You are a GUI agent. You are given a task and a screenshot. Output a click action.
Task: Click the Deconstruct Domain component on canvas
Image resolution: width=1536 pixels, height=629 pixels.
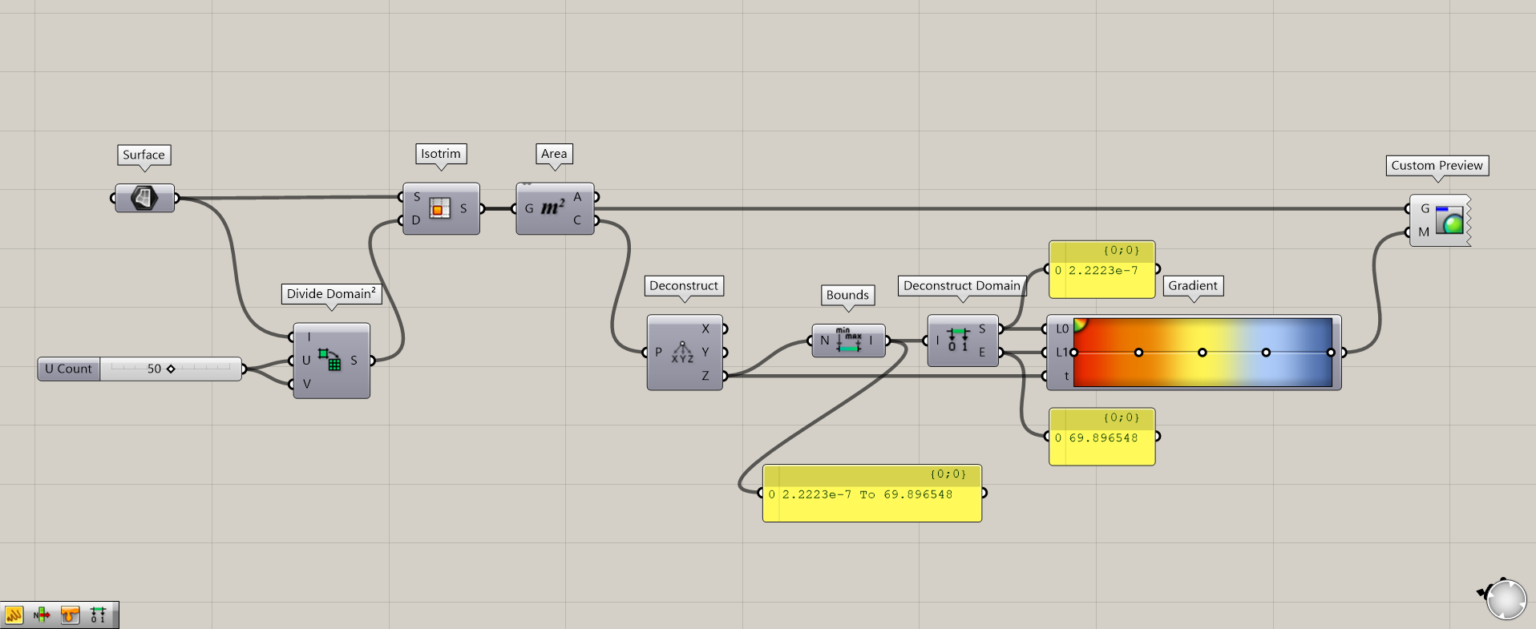(x=960, y=340)
